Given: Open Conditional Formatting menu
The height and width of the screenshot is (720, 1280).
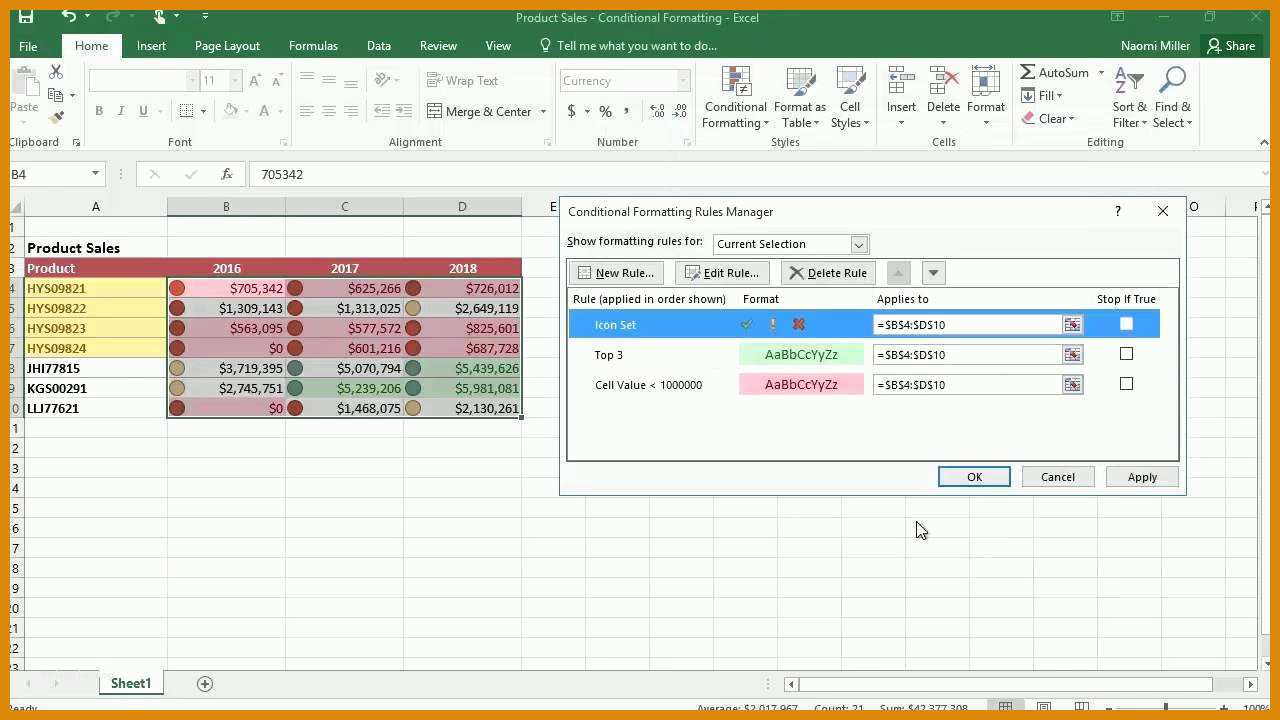Looking at the screenshot, I should click(x=735, y=99).
